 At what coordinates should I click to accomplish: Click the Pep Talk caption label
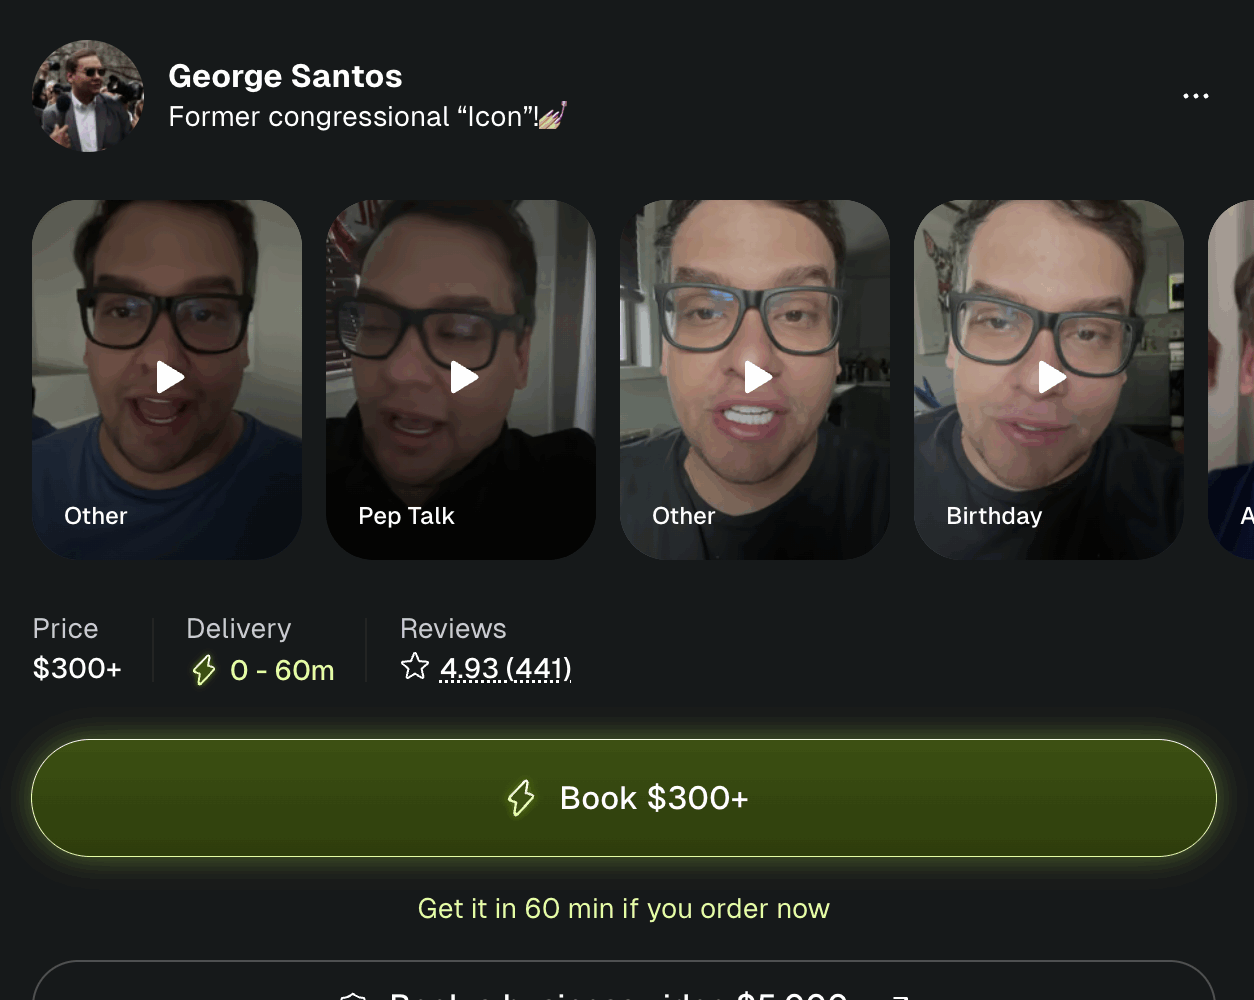point(406,516)
